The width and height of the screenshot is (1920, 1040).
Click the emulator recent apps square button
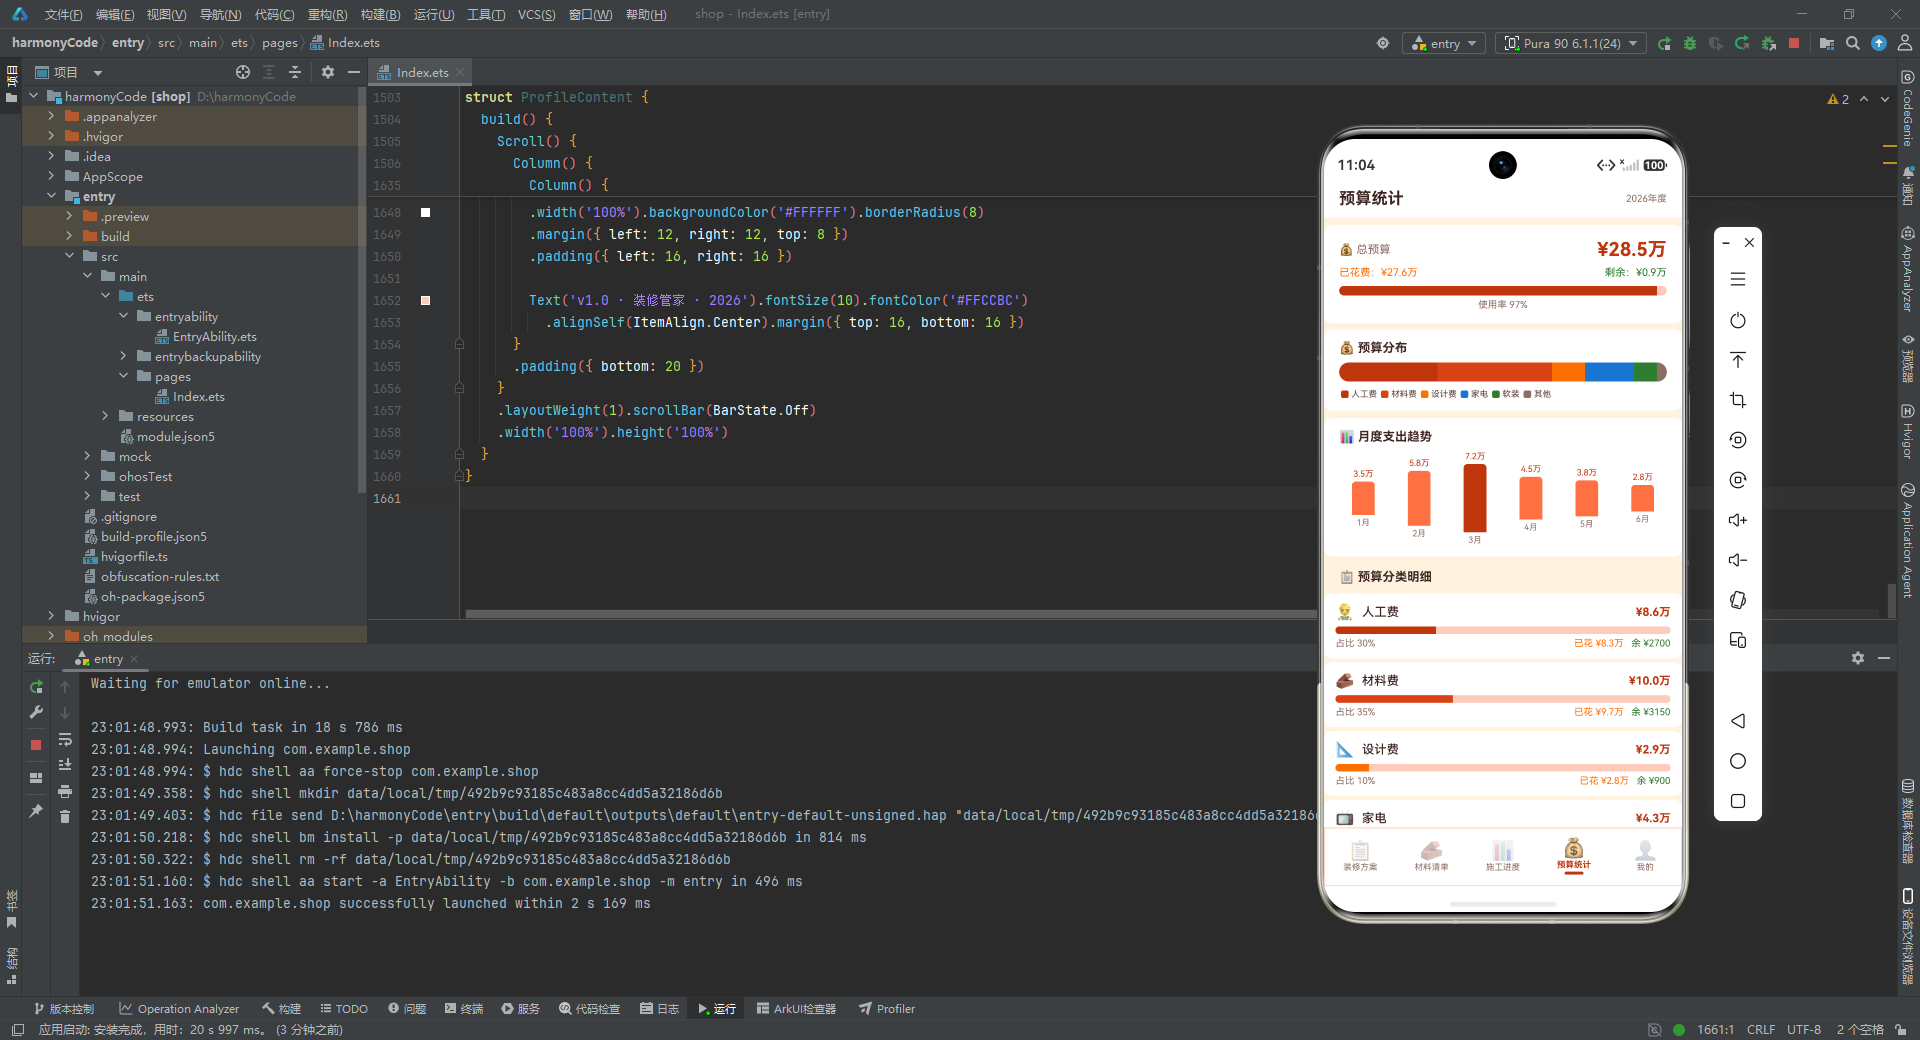[1738, 801]
